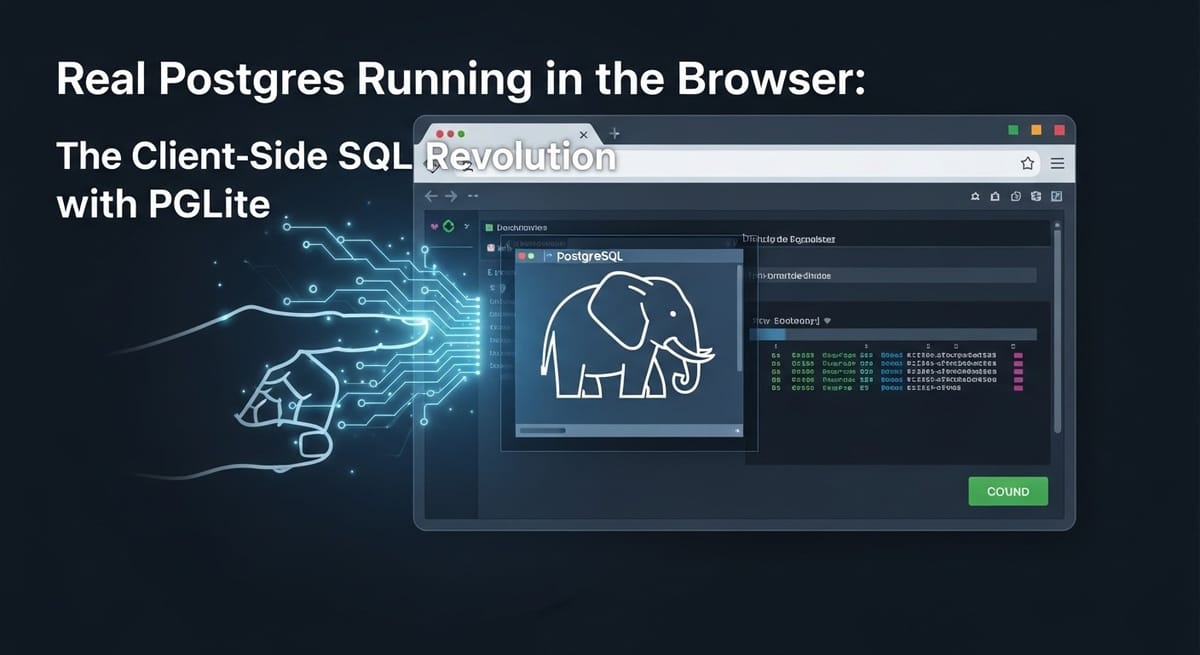
Task: Open the browser hamburger menu
Action: (1057, 164)
